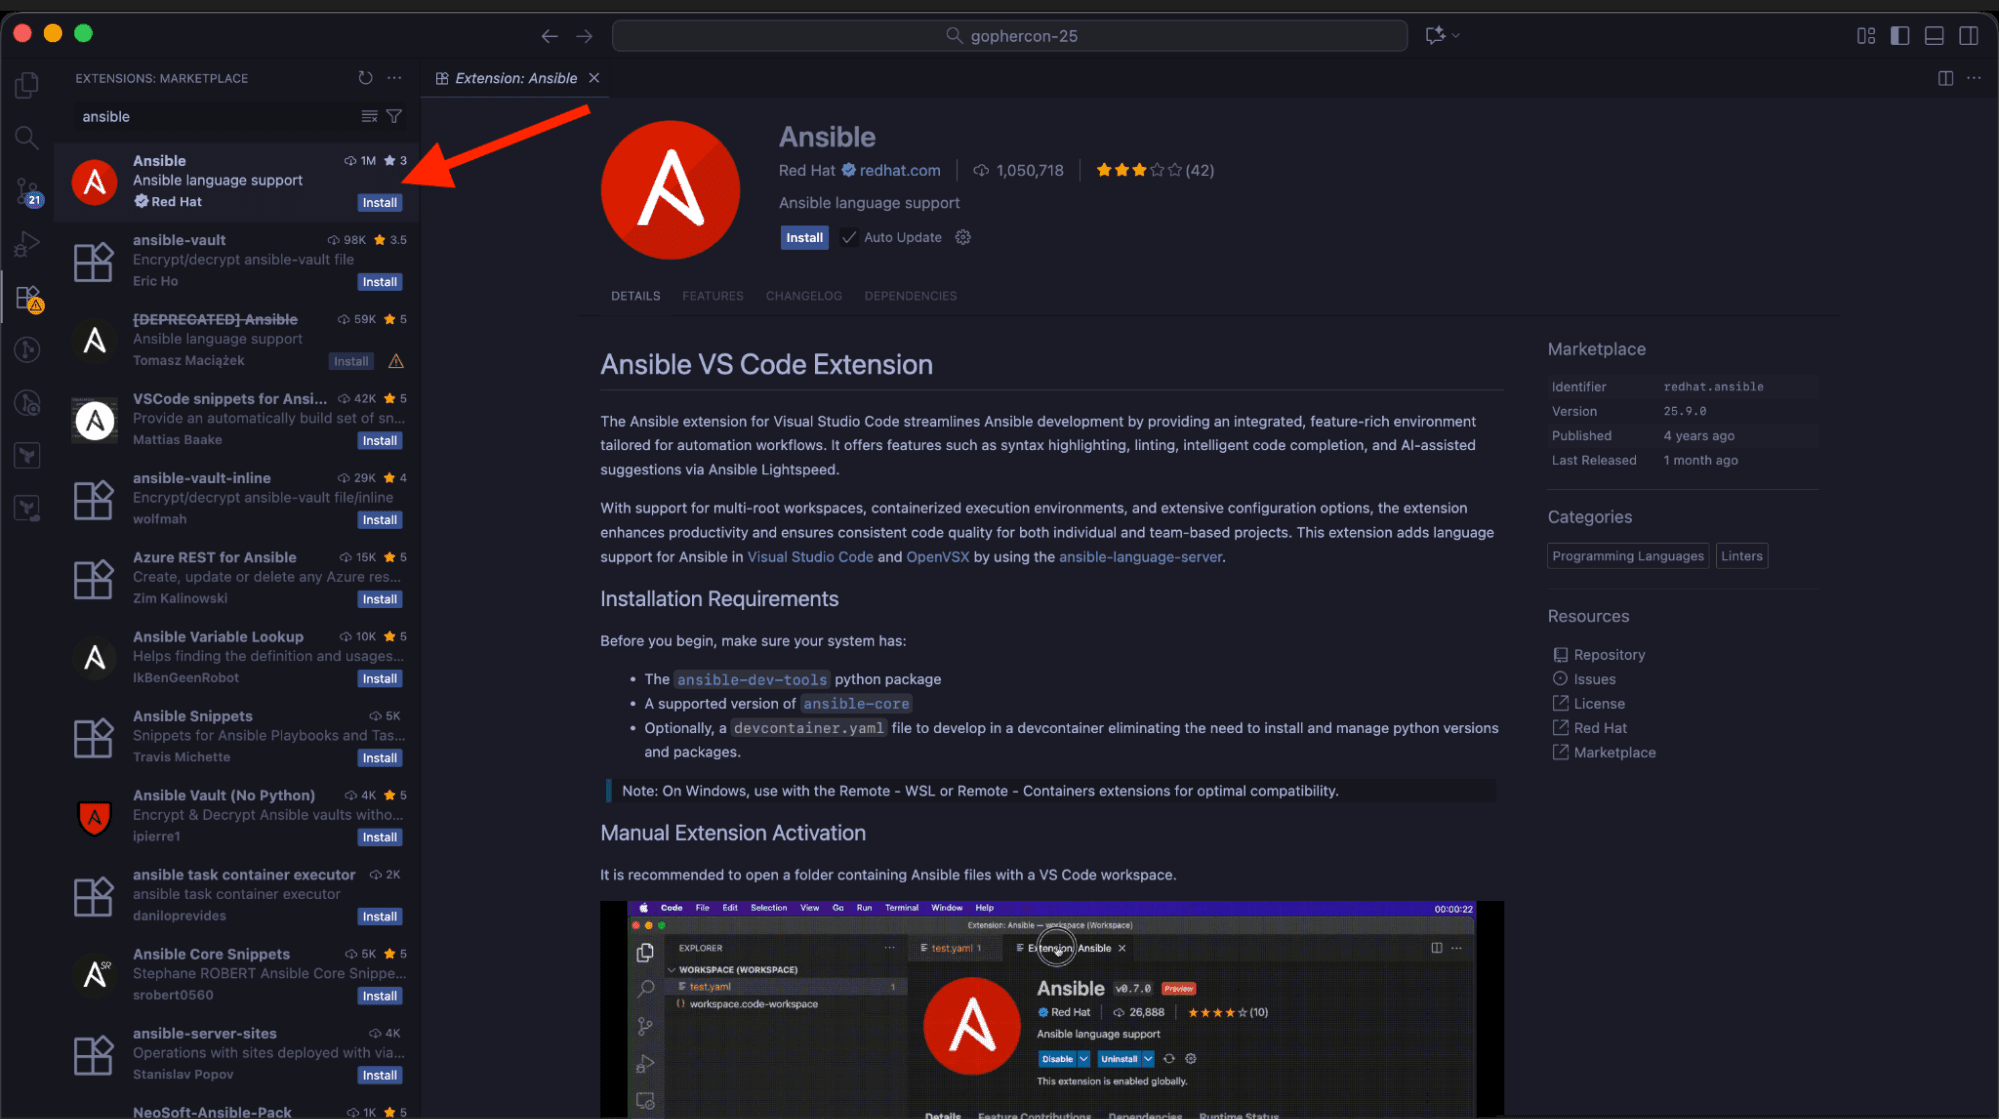Open Source Control view with 21 badge
Image resolution: width=1999 pixels, height=1119 pixels.
coord(27,190)
